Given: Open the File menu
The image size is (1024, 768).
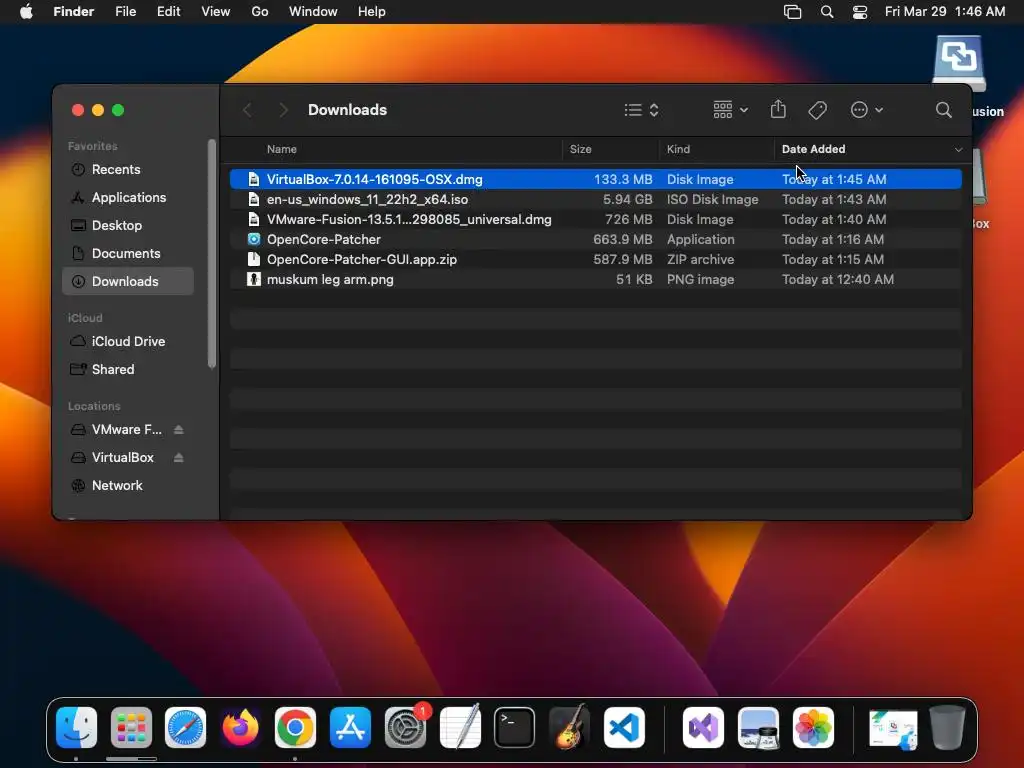Looking at the screenshot, I should coord(125,12).
